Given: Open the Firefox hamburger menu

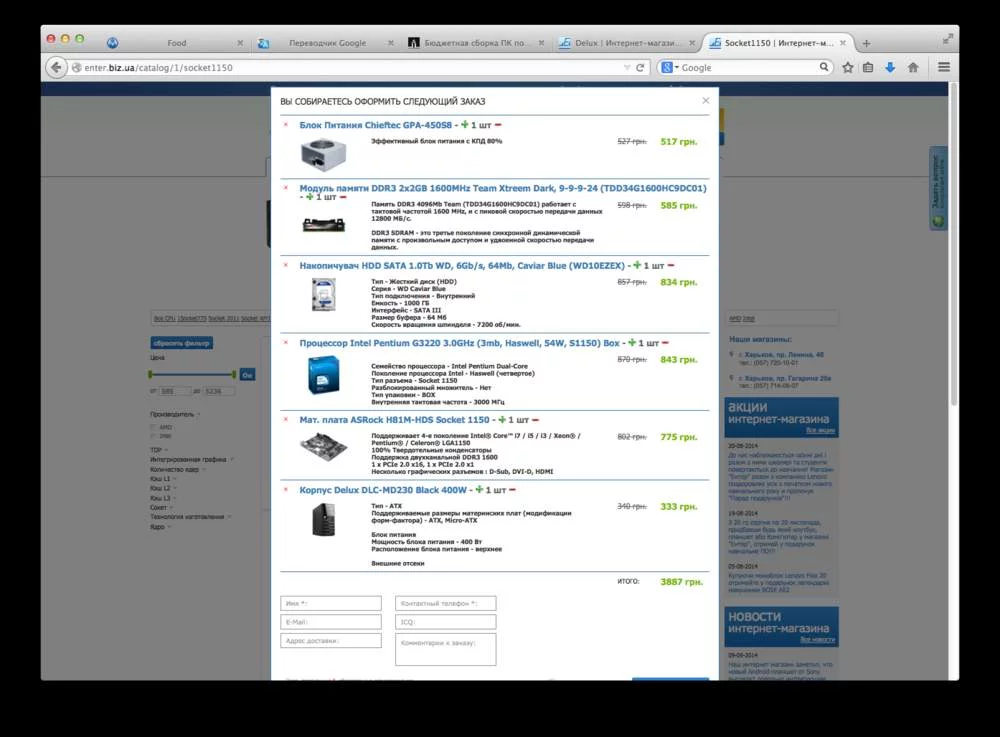Looking at the screenshot, I should click(x=944, y=67).
